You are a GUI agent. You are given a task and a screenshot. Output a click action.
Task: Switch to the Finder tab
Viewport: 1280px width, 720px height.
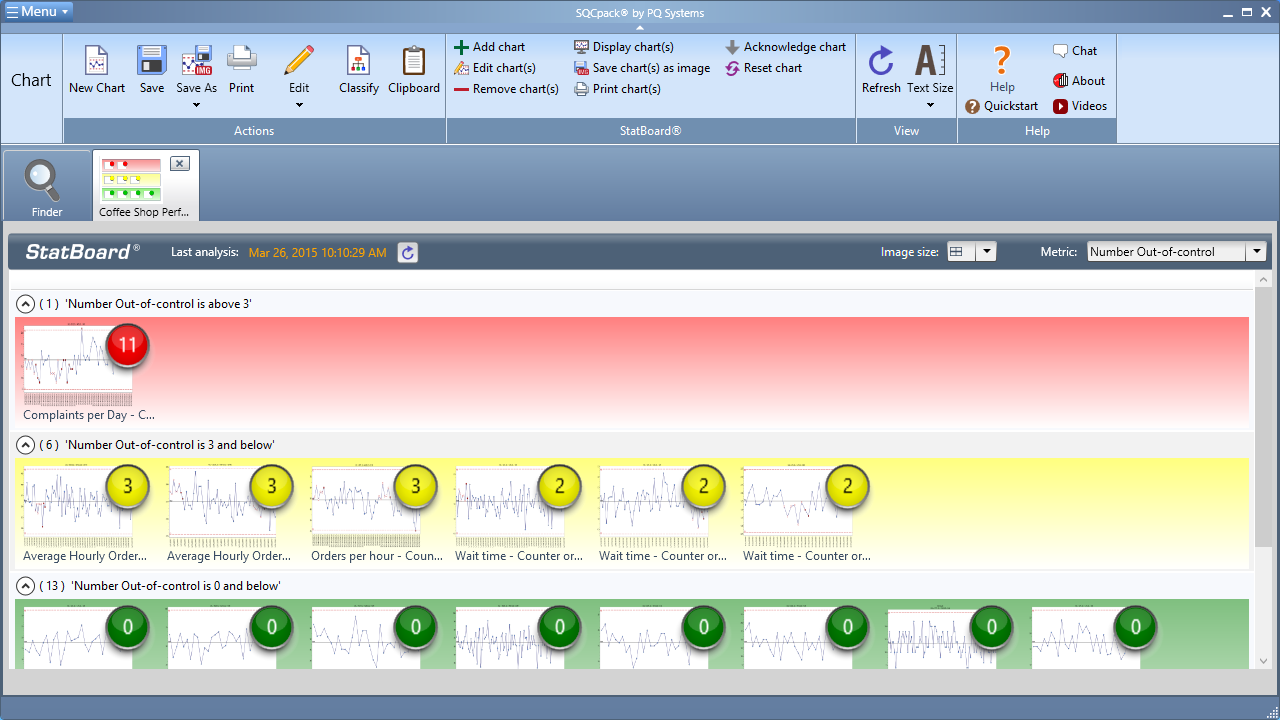(46, 185)
